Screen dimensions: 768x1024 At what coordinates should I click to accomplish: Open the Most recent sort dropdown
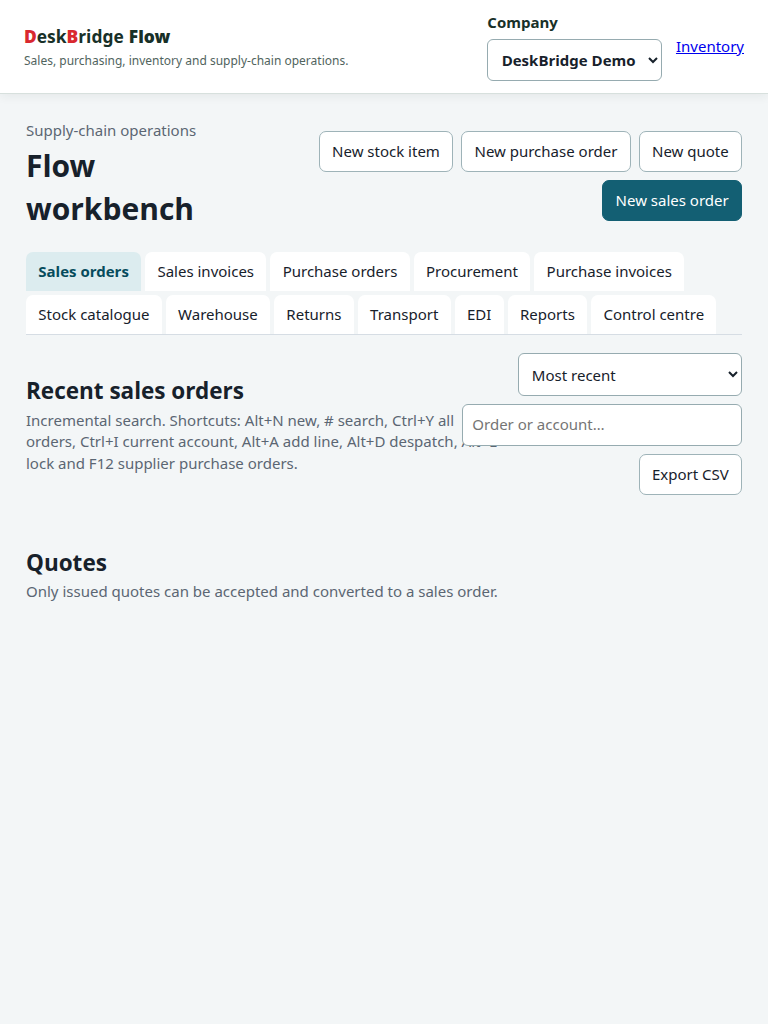pyautogui.click(x=630, y=375)
